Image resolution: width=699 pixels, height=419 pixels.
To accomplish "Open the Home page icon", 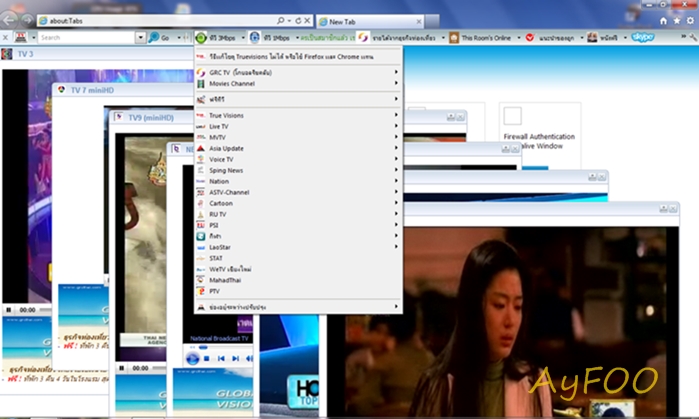I will point(663,21).
